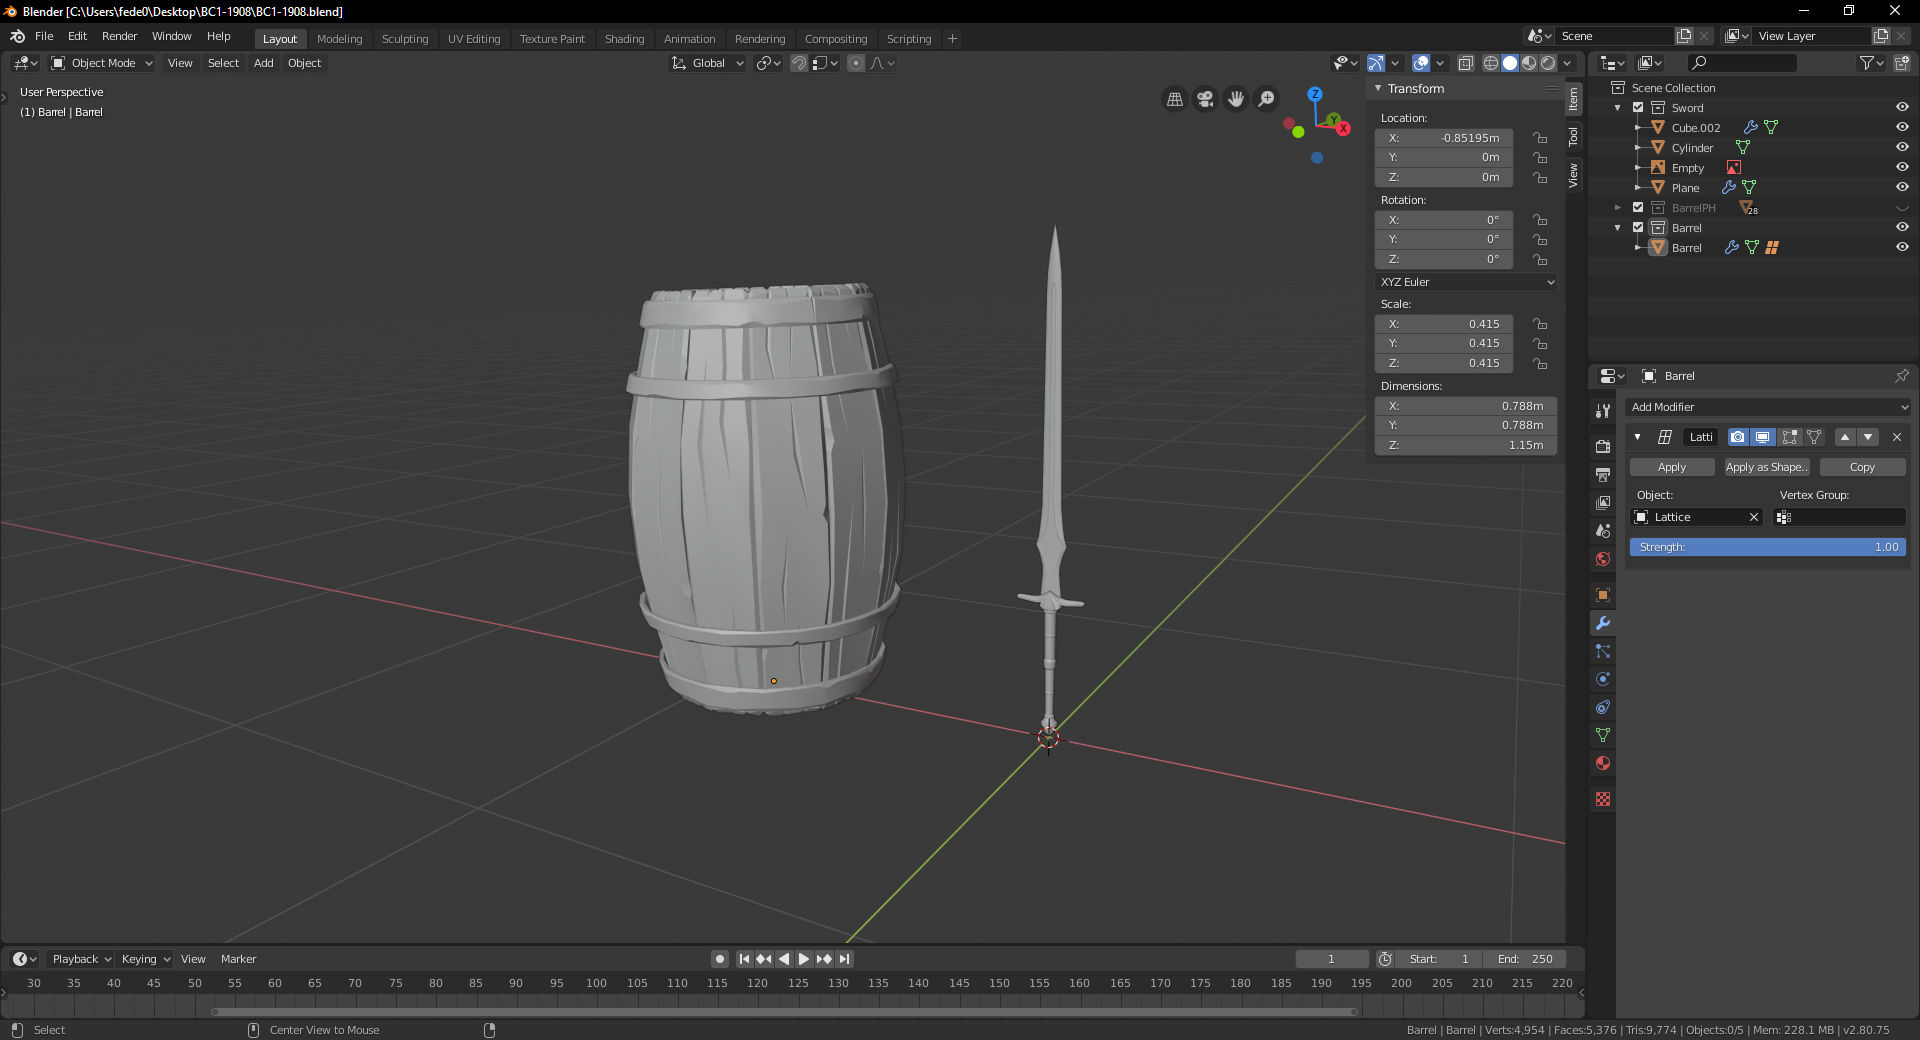Viewport: 1920px width, 1040px height.
Task: Click the pan view hand icon
Action: tap(1236, 99)
